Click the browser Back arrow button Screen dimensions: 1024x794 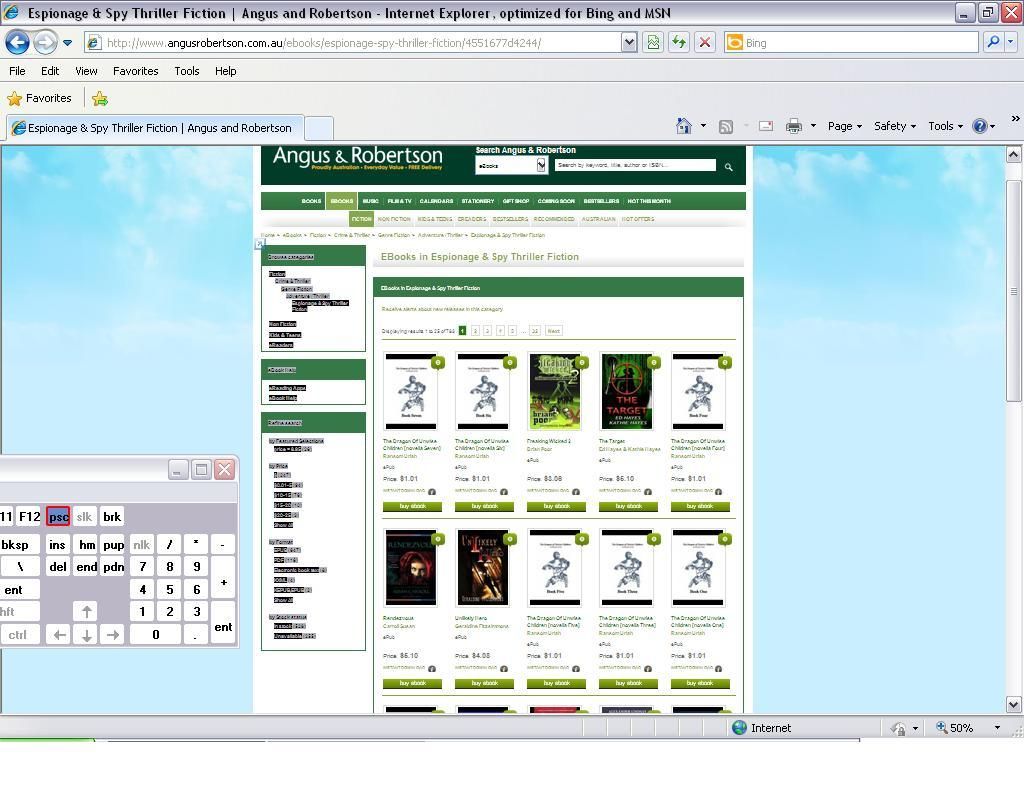[x=17, y=43]
